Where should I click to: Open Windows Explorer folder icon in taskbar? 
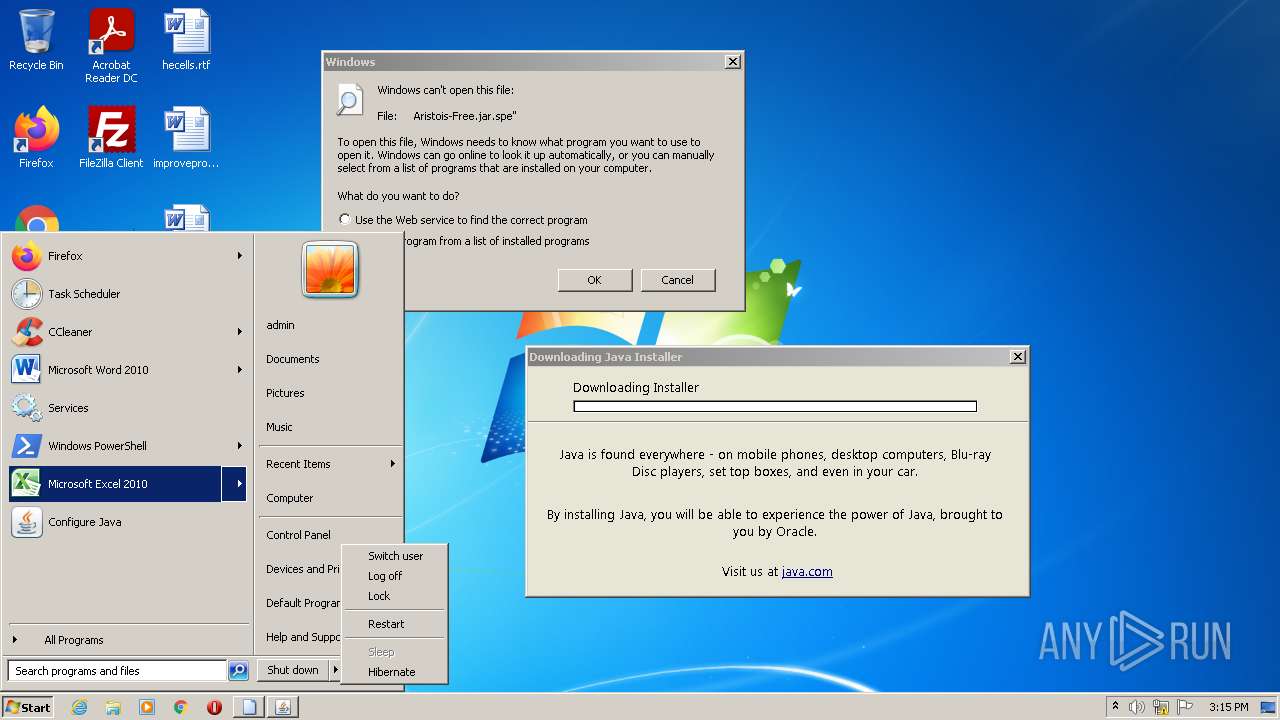pyautogui.click(x=113, y=707)
